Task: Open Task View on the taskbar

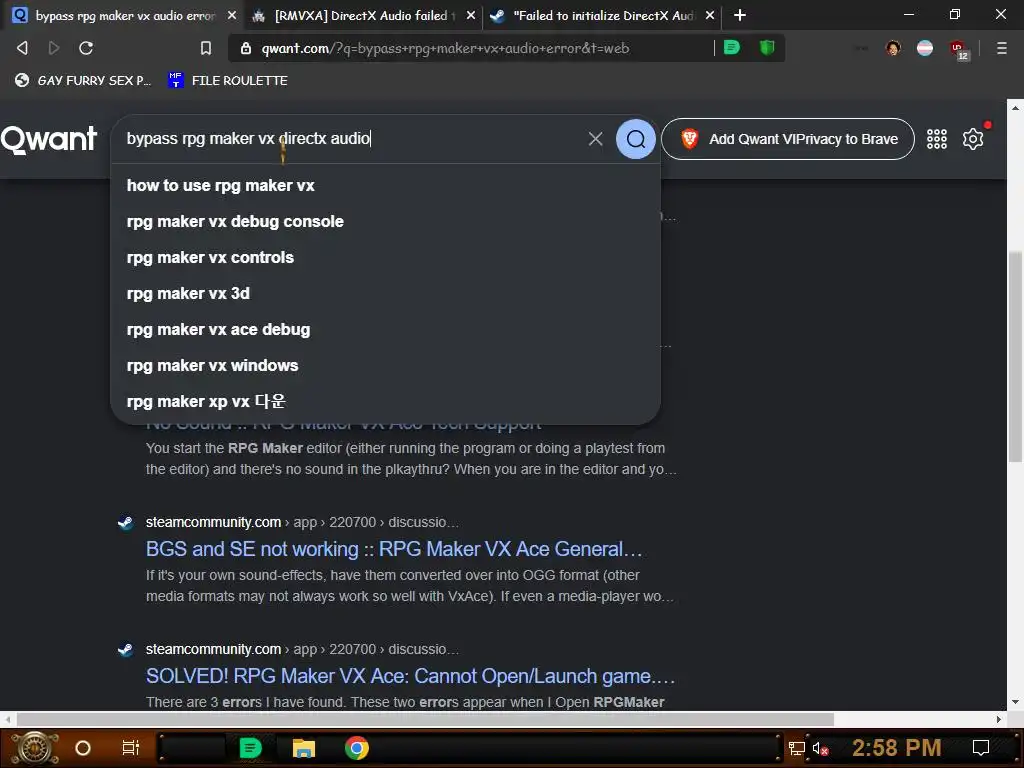Action: (x=131, y=748)
